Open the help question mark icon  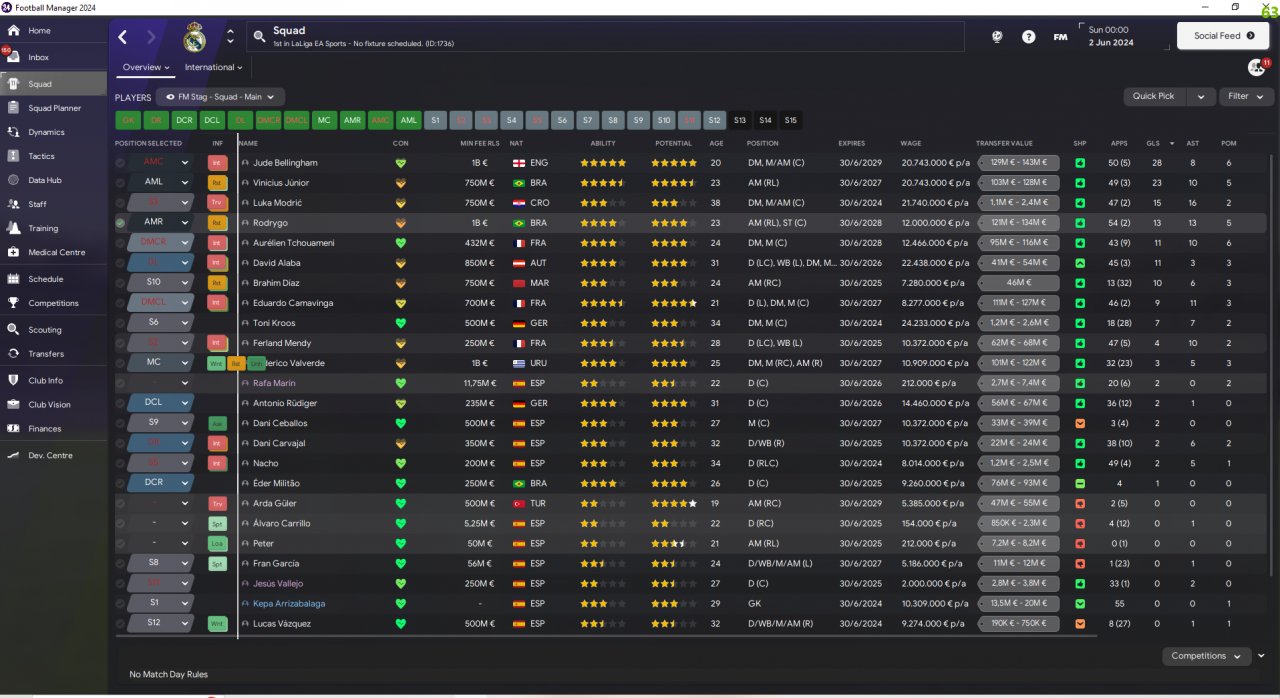pyautogui.click(x=1029, y=37)
